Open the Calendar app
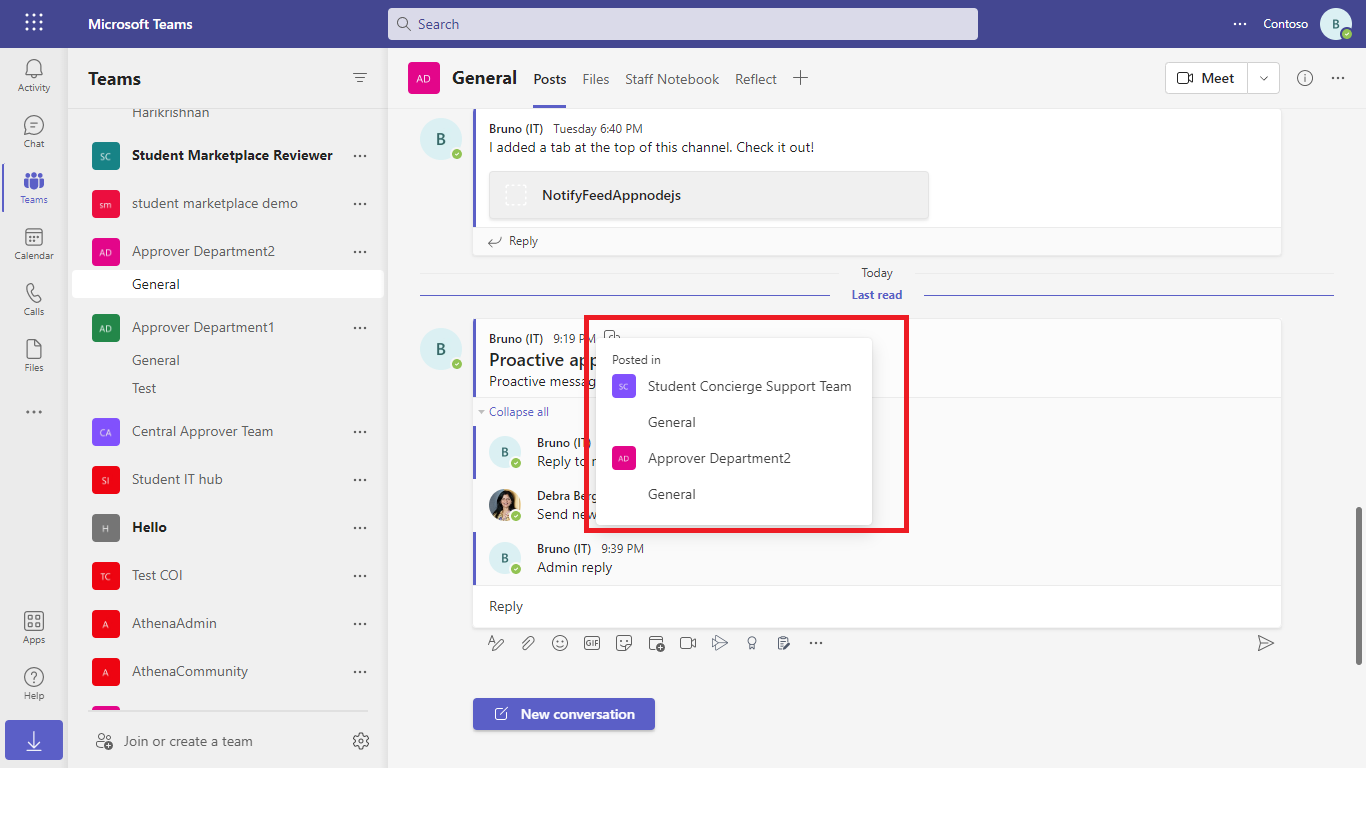The image size is (1366, 834). [34, 244]
